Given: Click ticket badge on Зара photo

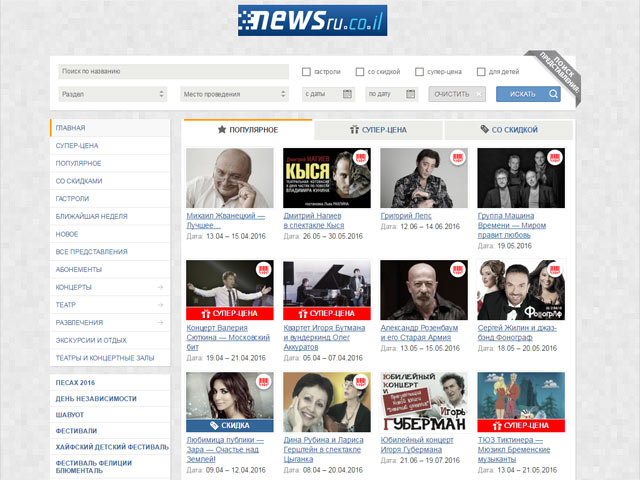Looking at the screenshot, I should click(x=264, y=382).
